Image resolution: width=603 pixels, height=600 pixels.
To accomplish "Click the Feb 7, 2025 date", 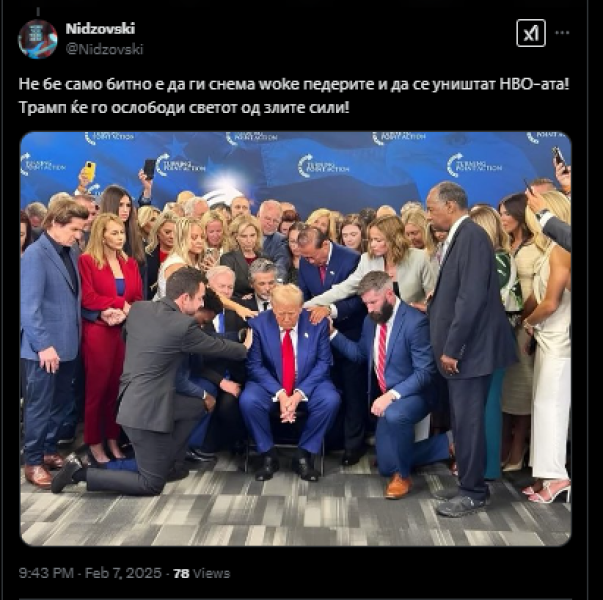I will coord(123,573).
